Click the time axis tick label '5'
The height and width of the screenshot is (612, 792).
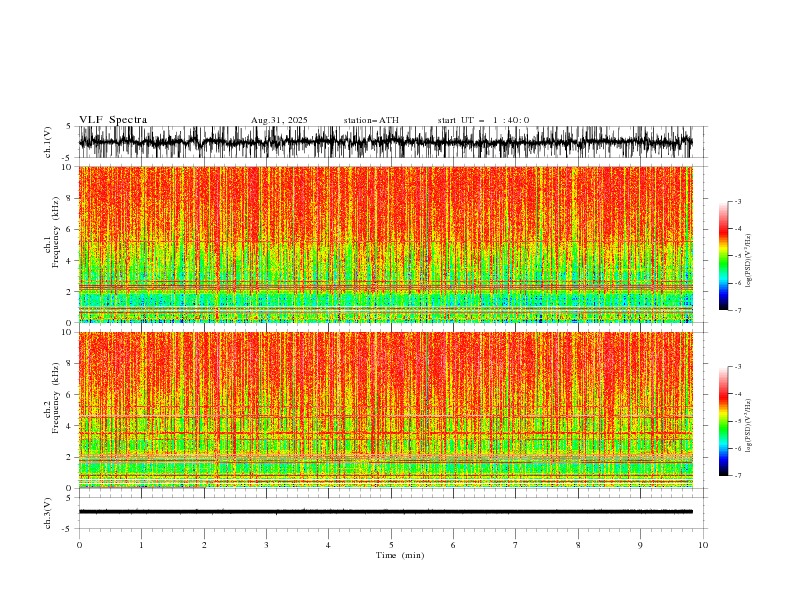(391, 545)
